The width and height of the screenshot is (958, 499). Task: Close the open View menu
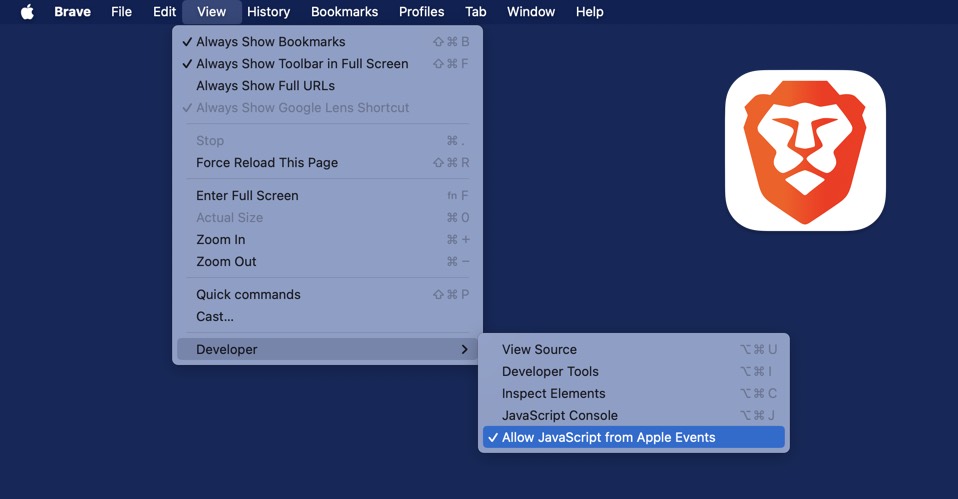(211, 12)
